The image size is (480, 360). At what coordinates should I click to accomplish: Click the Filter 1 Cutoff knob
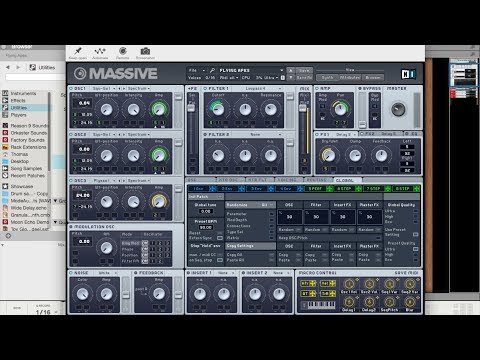tap(218, 109)
